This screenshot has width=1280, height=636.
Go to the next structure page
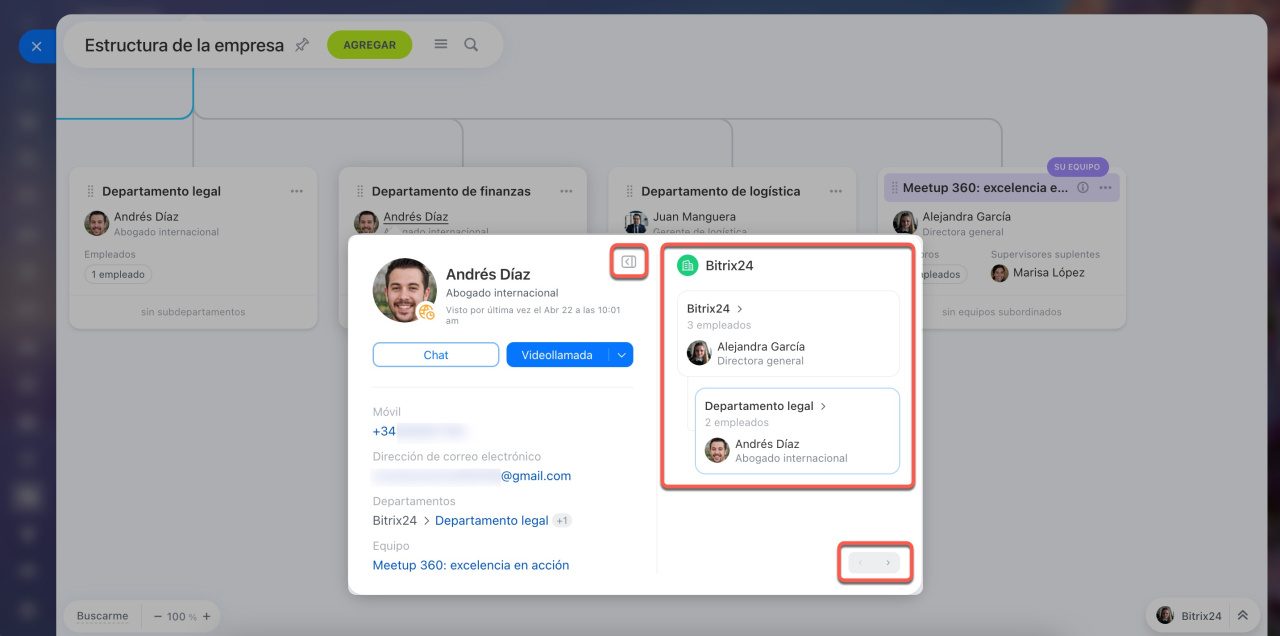(887, 563)
